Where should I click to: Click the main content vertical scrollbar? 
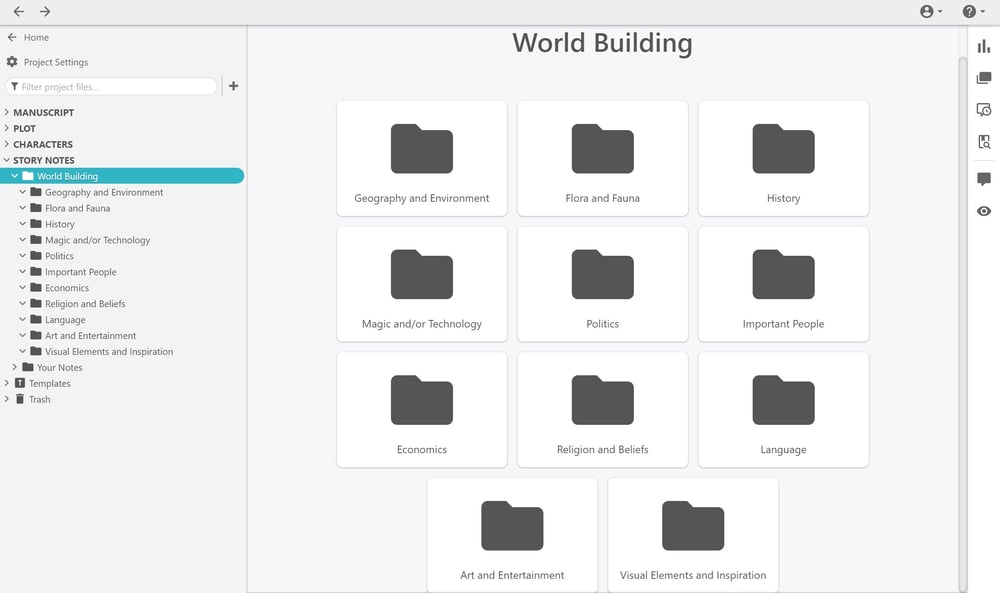click(x=963, y=324)
